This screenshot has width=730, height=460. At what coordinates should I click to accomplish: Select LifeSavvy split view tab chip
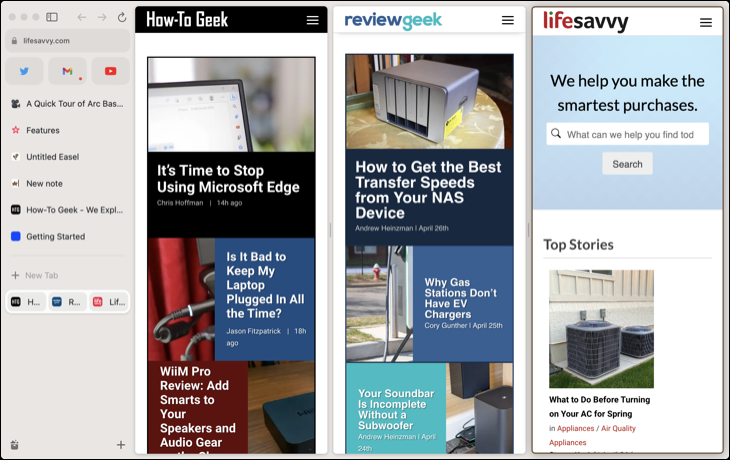point(108,302)
